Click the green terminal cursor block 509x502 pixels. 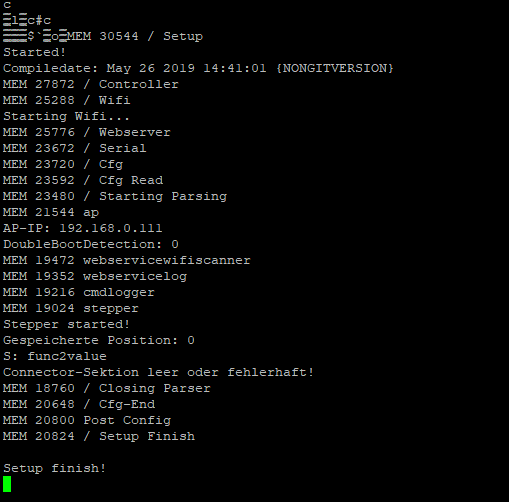[x=7, y=484]
